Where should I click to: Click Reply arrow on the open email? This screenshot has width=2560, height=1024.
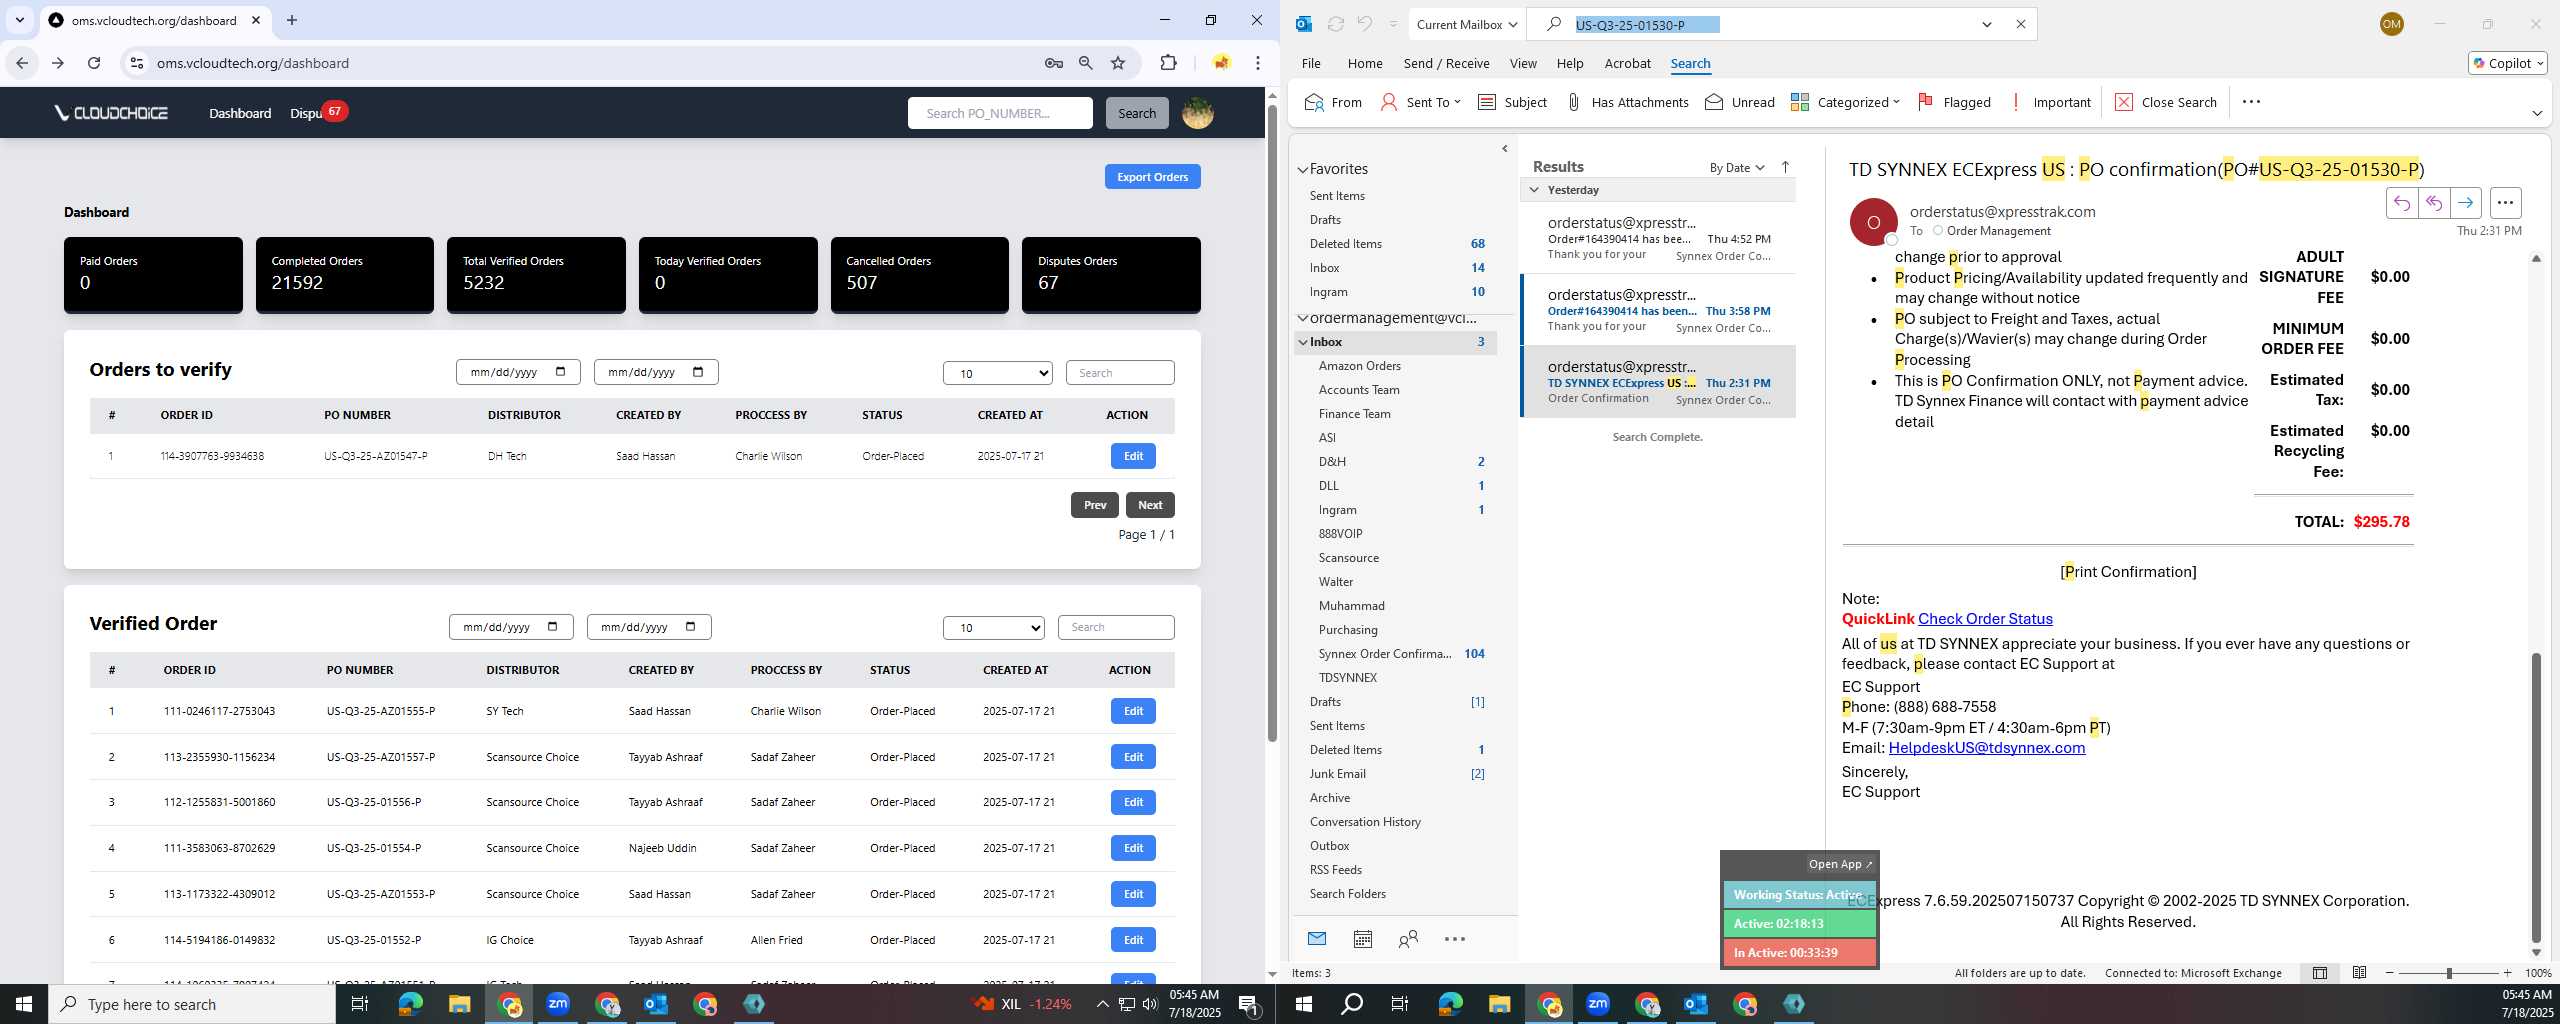(x=2402, y=203)
